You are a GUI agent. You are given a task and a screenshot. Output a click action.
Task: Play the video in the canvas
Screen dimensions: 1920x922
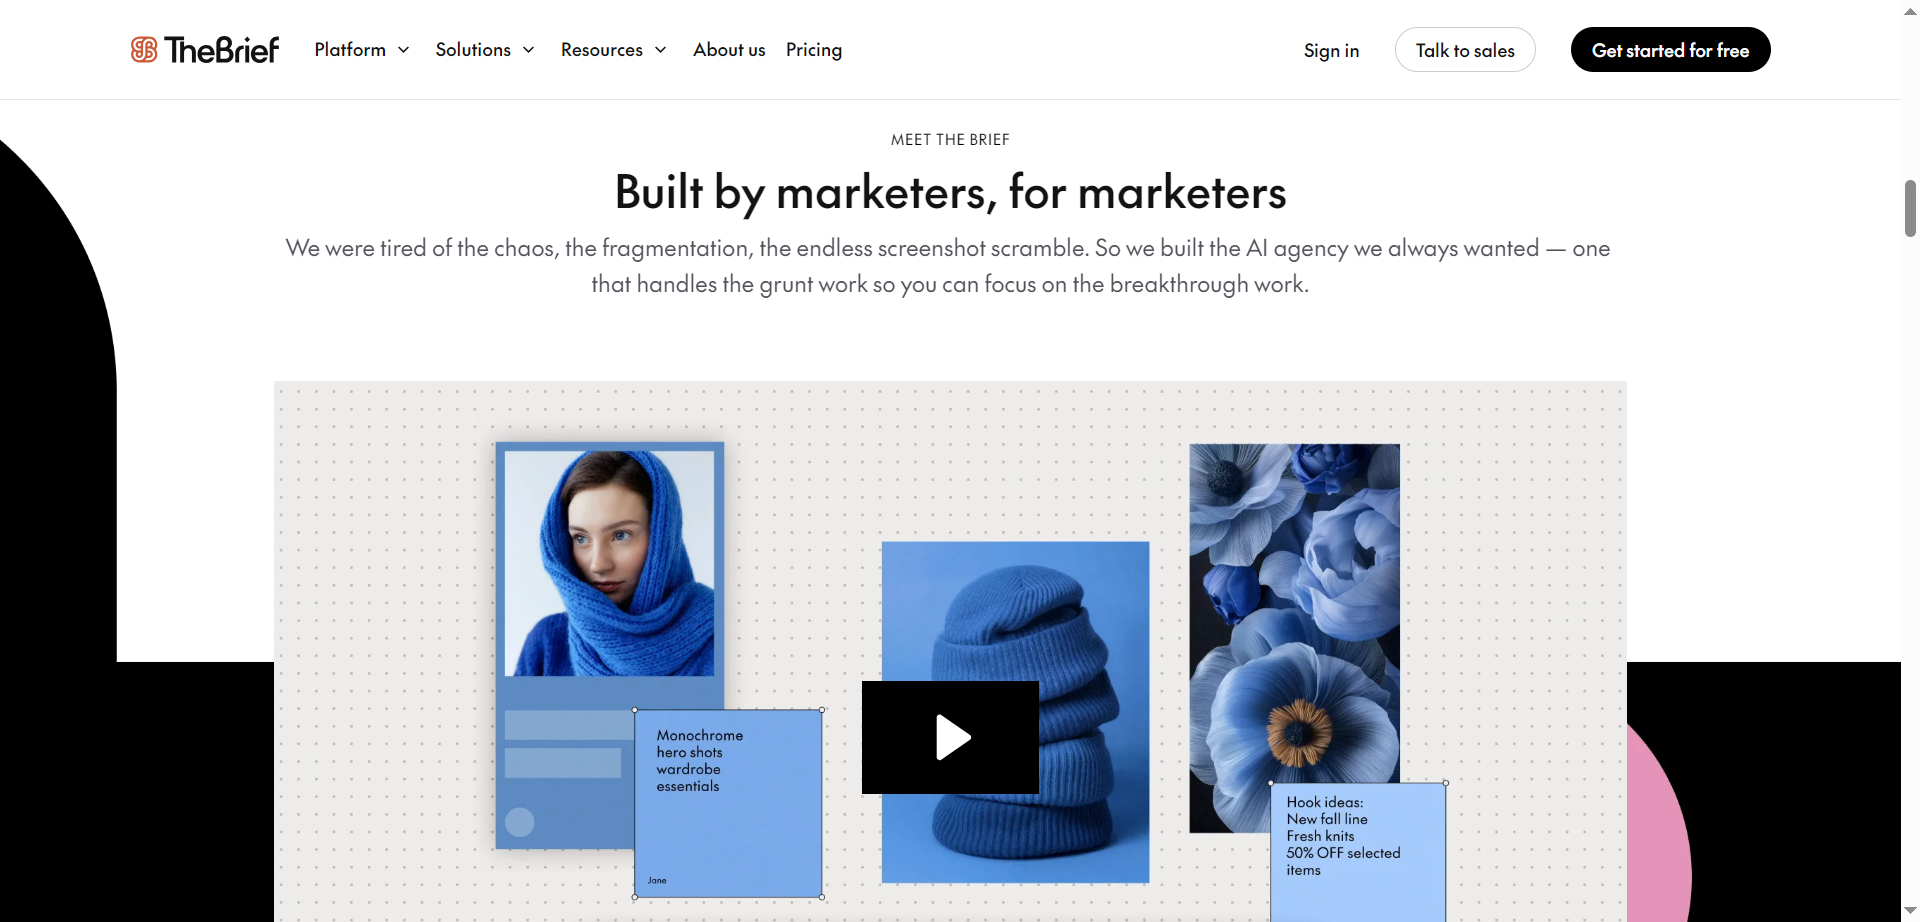pos(950,737)
